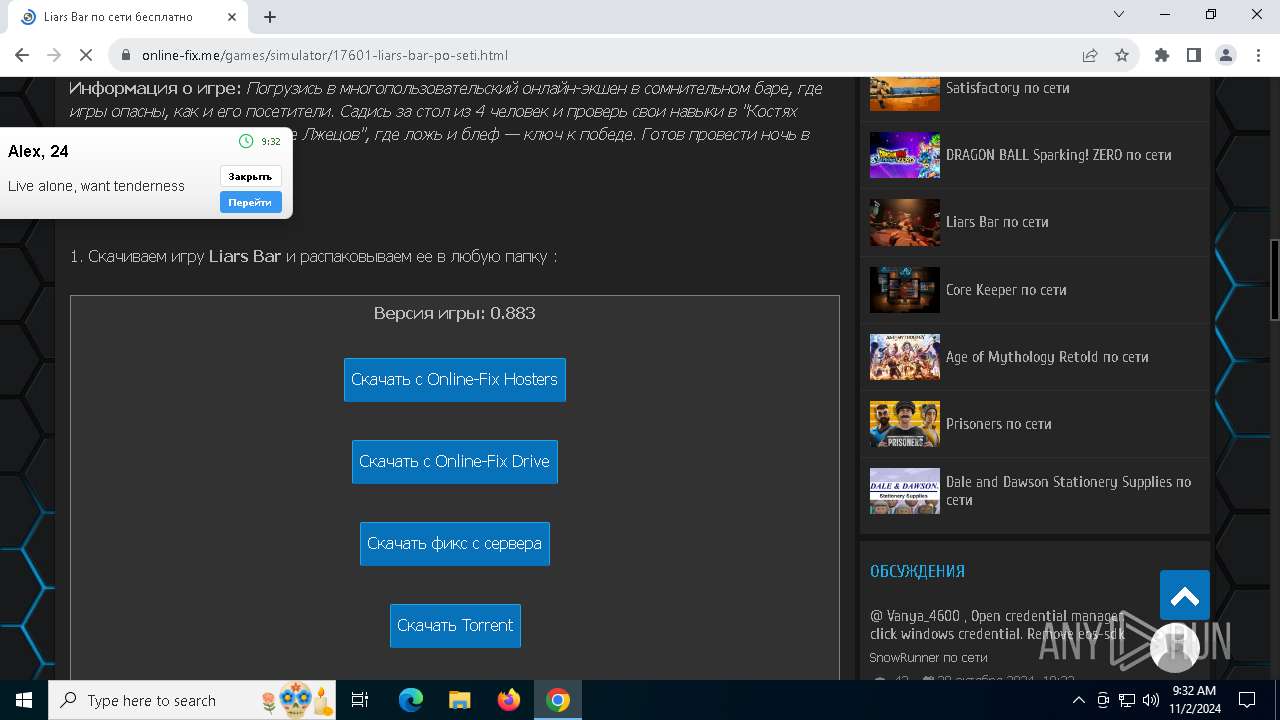The image size is (1280, 720).
Task: Close the Liars Bar tab
Action: point(232,17)
